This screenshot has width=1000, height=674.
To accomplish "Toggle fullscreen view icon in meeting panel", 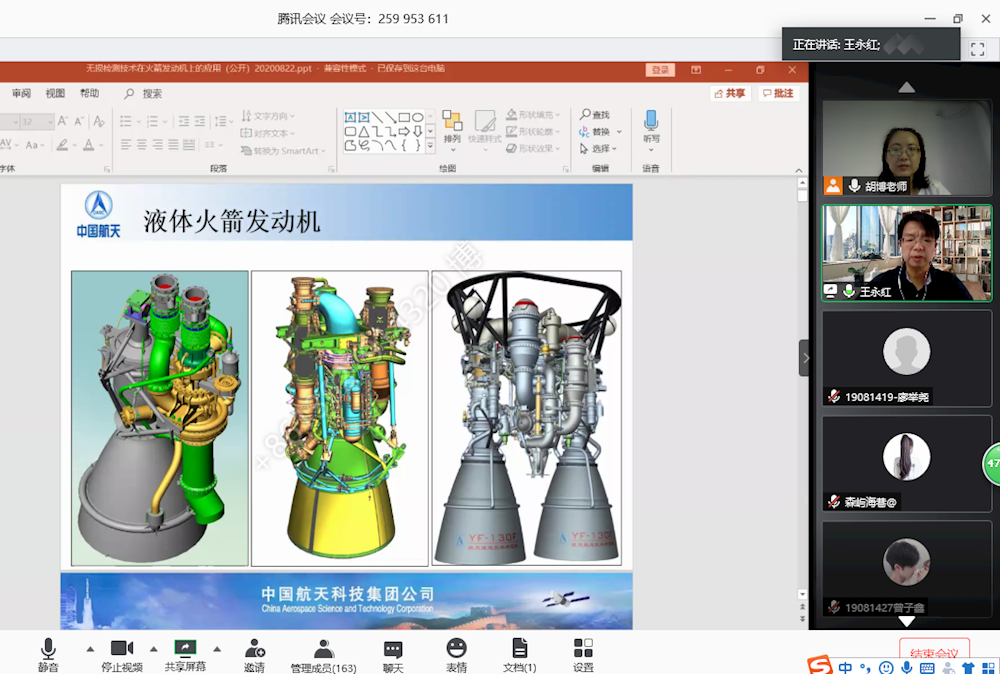I will coord(978,48).
